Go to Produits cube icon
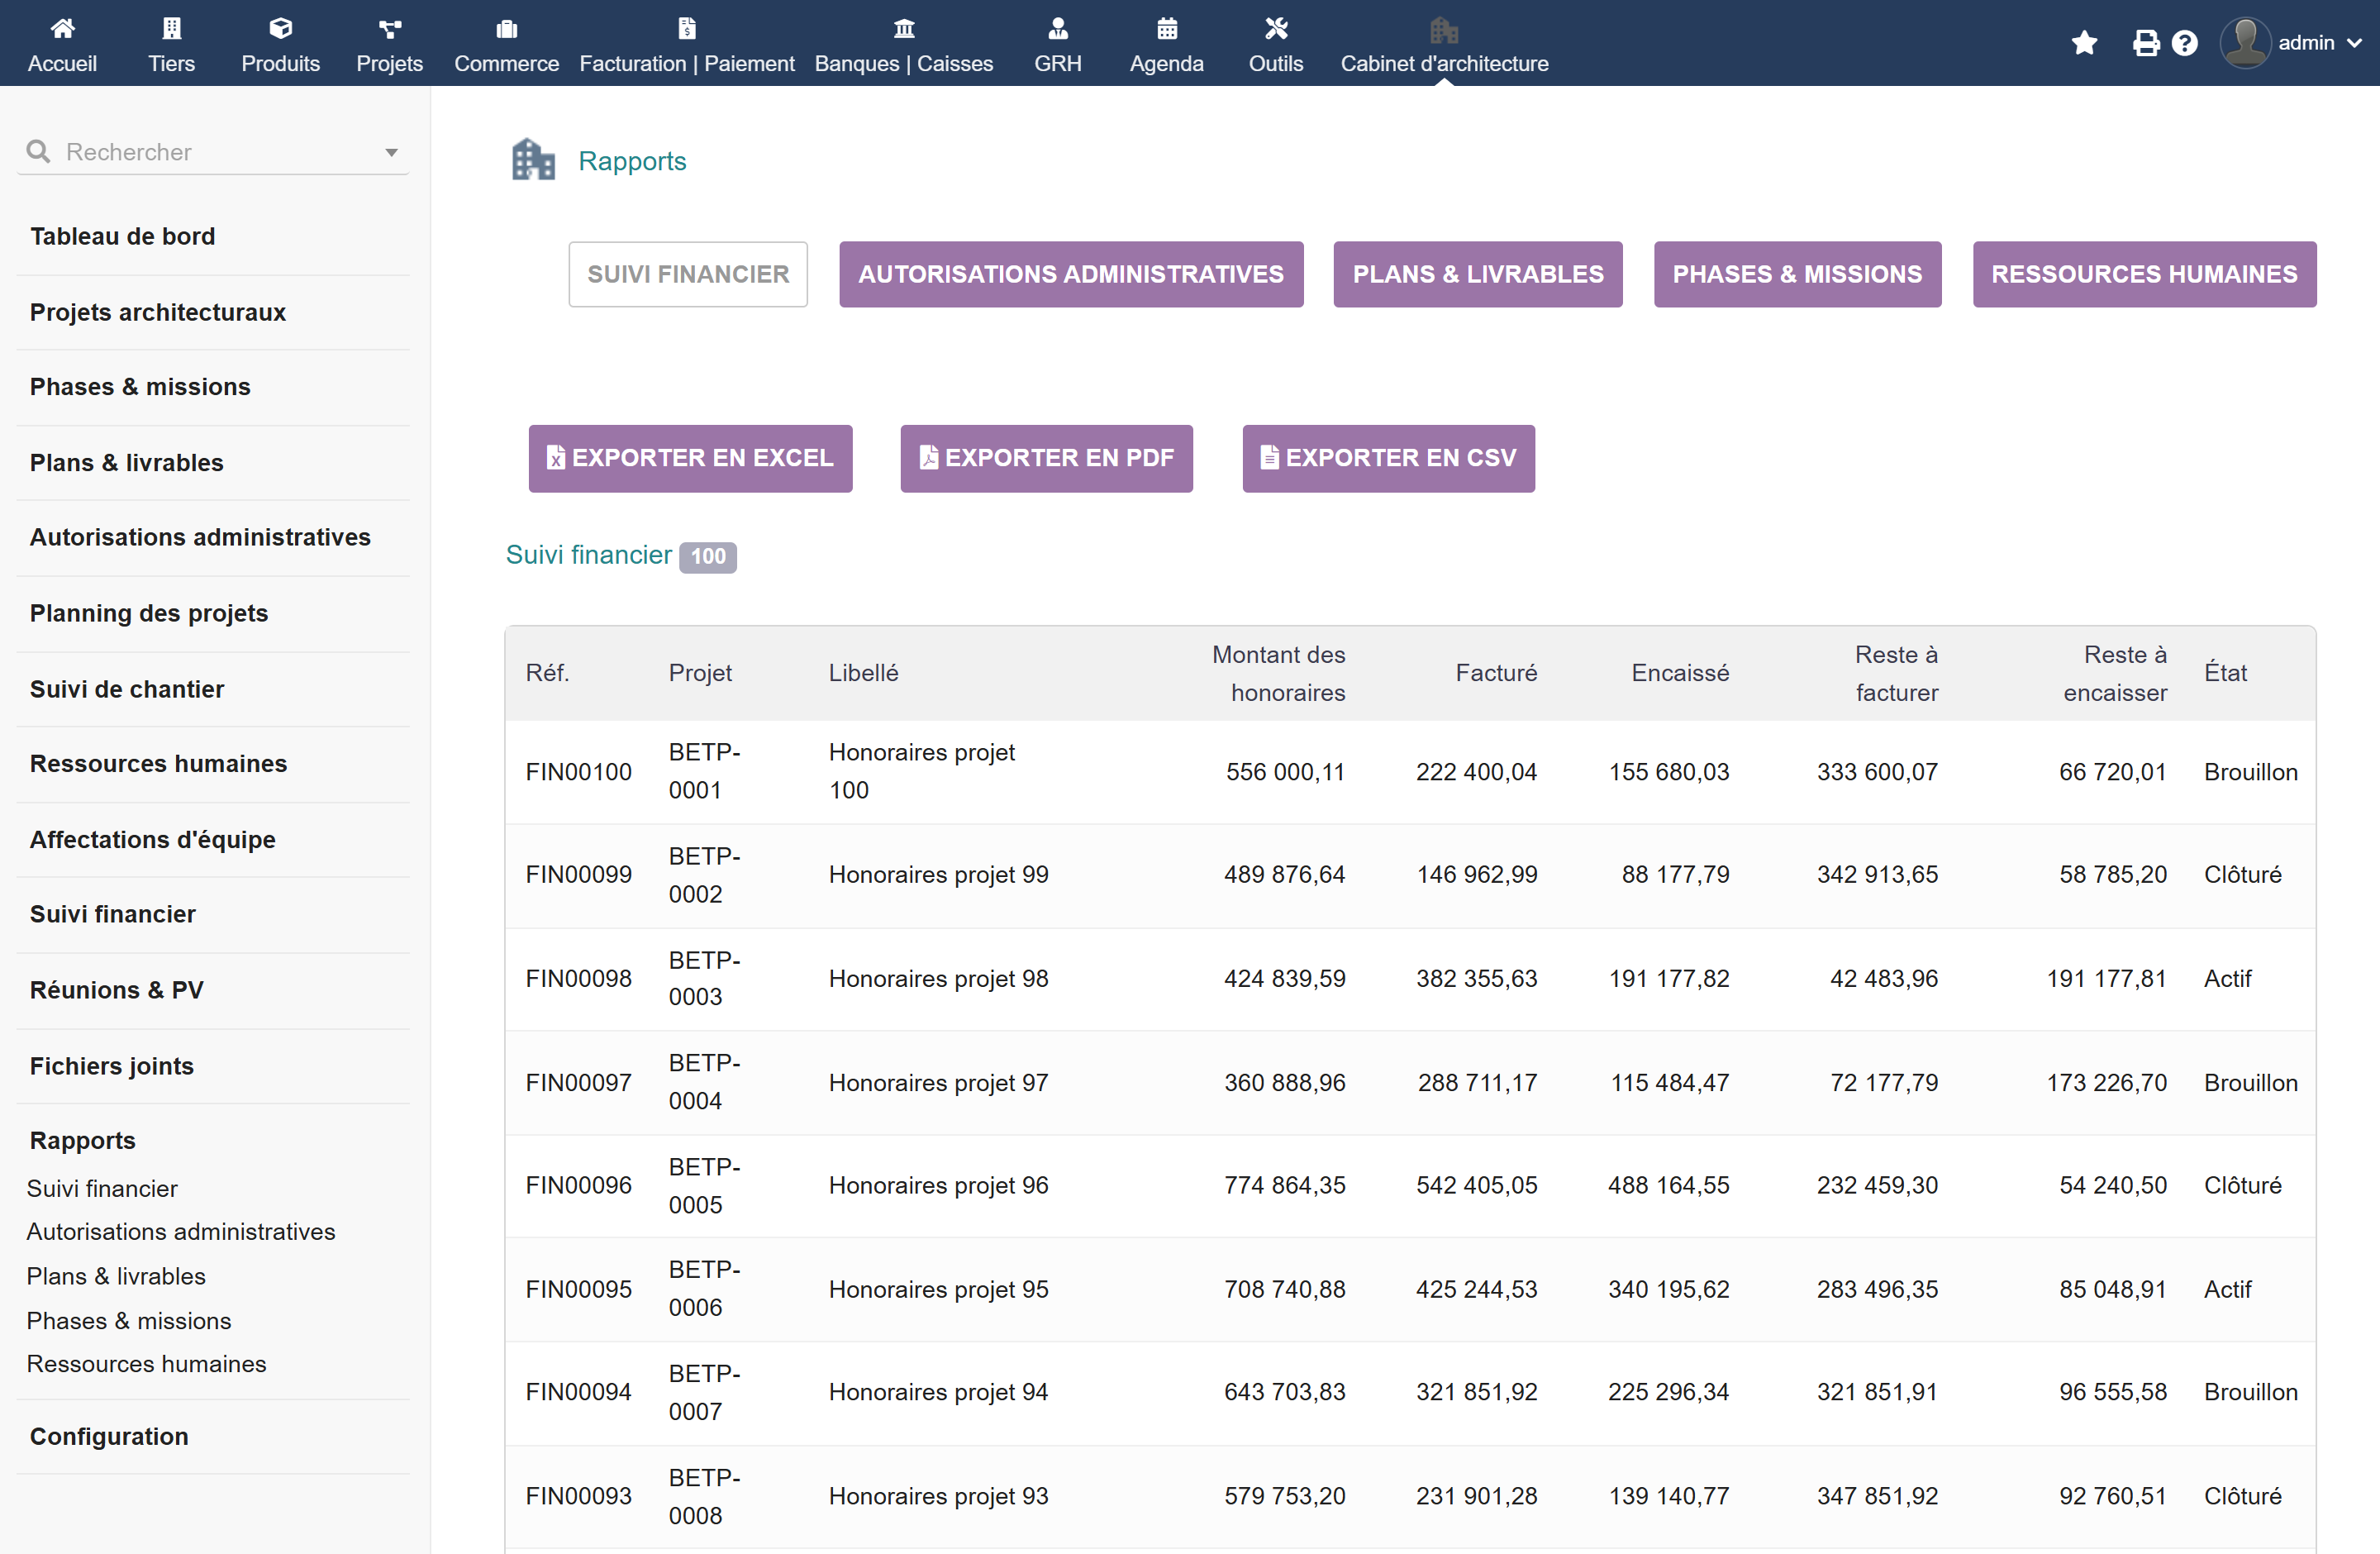The height and width of the screenshot is (1554, 2380). tap(280, 28)
